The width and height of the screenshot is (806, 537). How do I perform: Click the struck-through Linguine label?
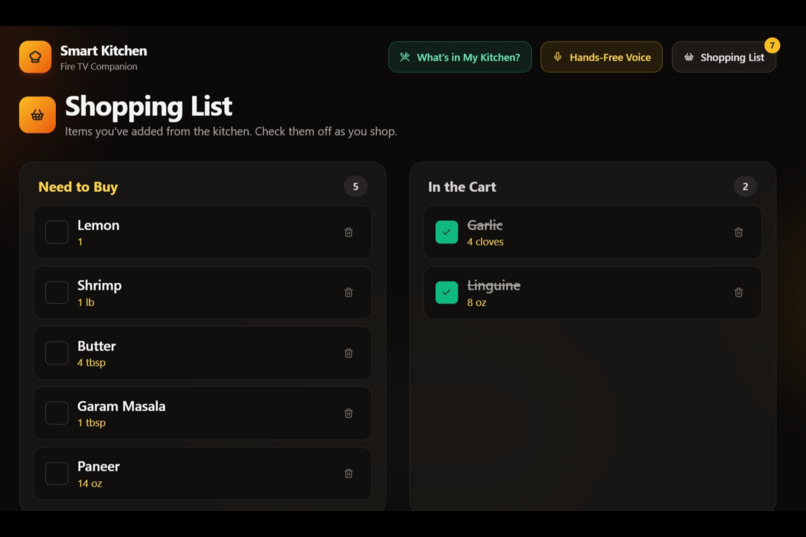[x=493, y=286]
